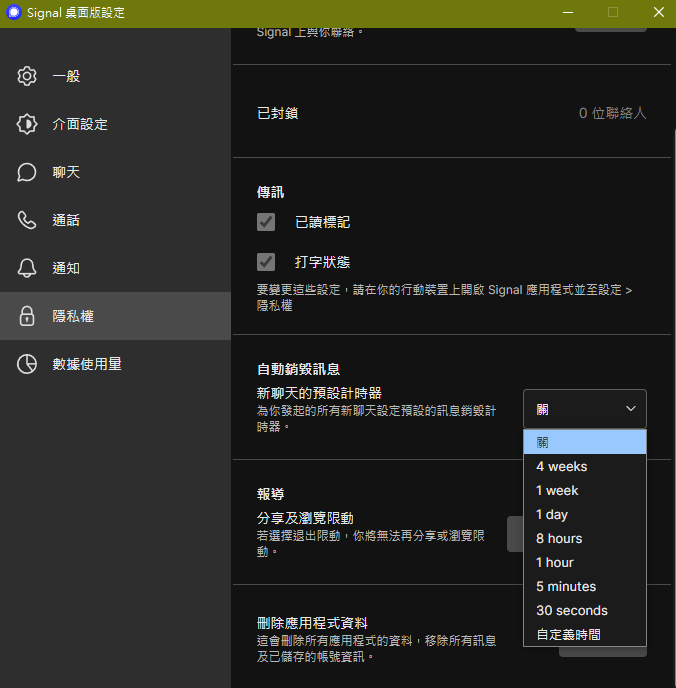Select 隱私權 in the sidebar
676x688 pixels.
pyautogui.click(x=115, y=316)
